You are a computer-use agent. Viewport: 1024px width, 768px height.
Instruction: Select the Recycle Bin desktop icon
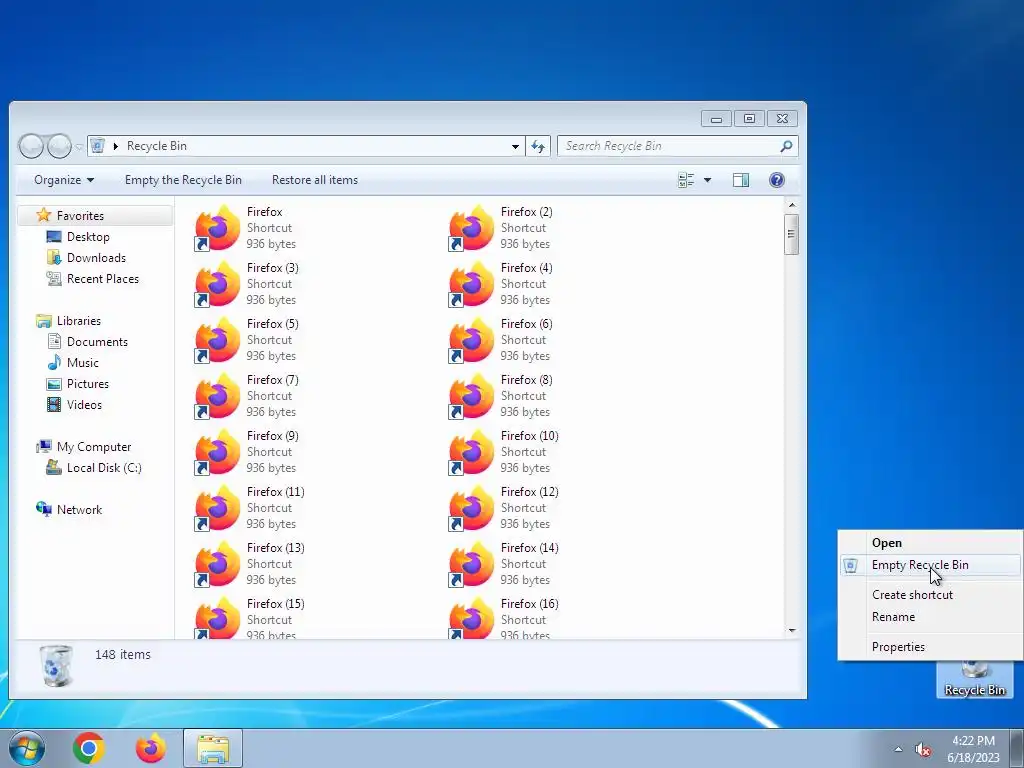pyautogui.click(x=974, y=679)
